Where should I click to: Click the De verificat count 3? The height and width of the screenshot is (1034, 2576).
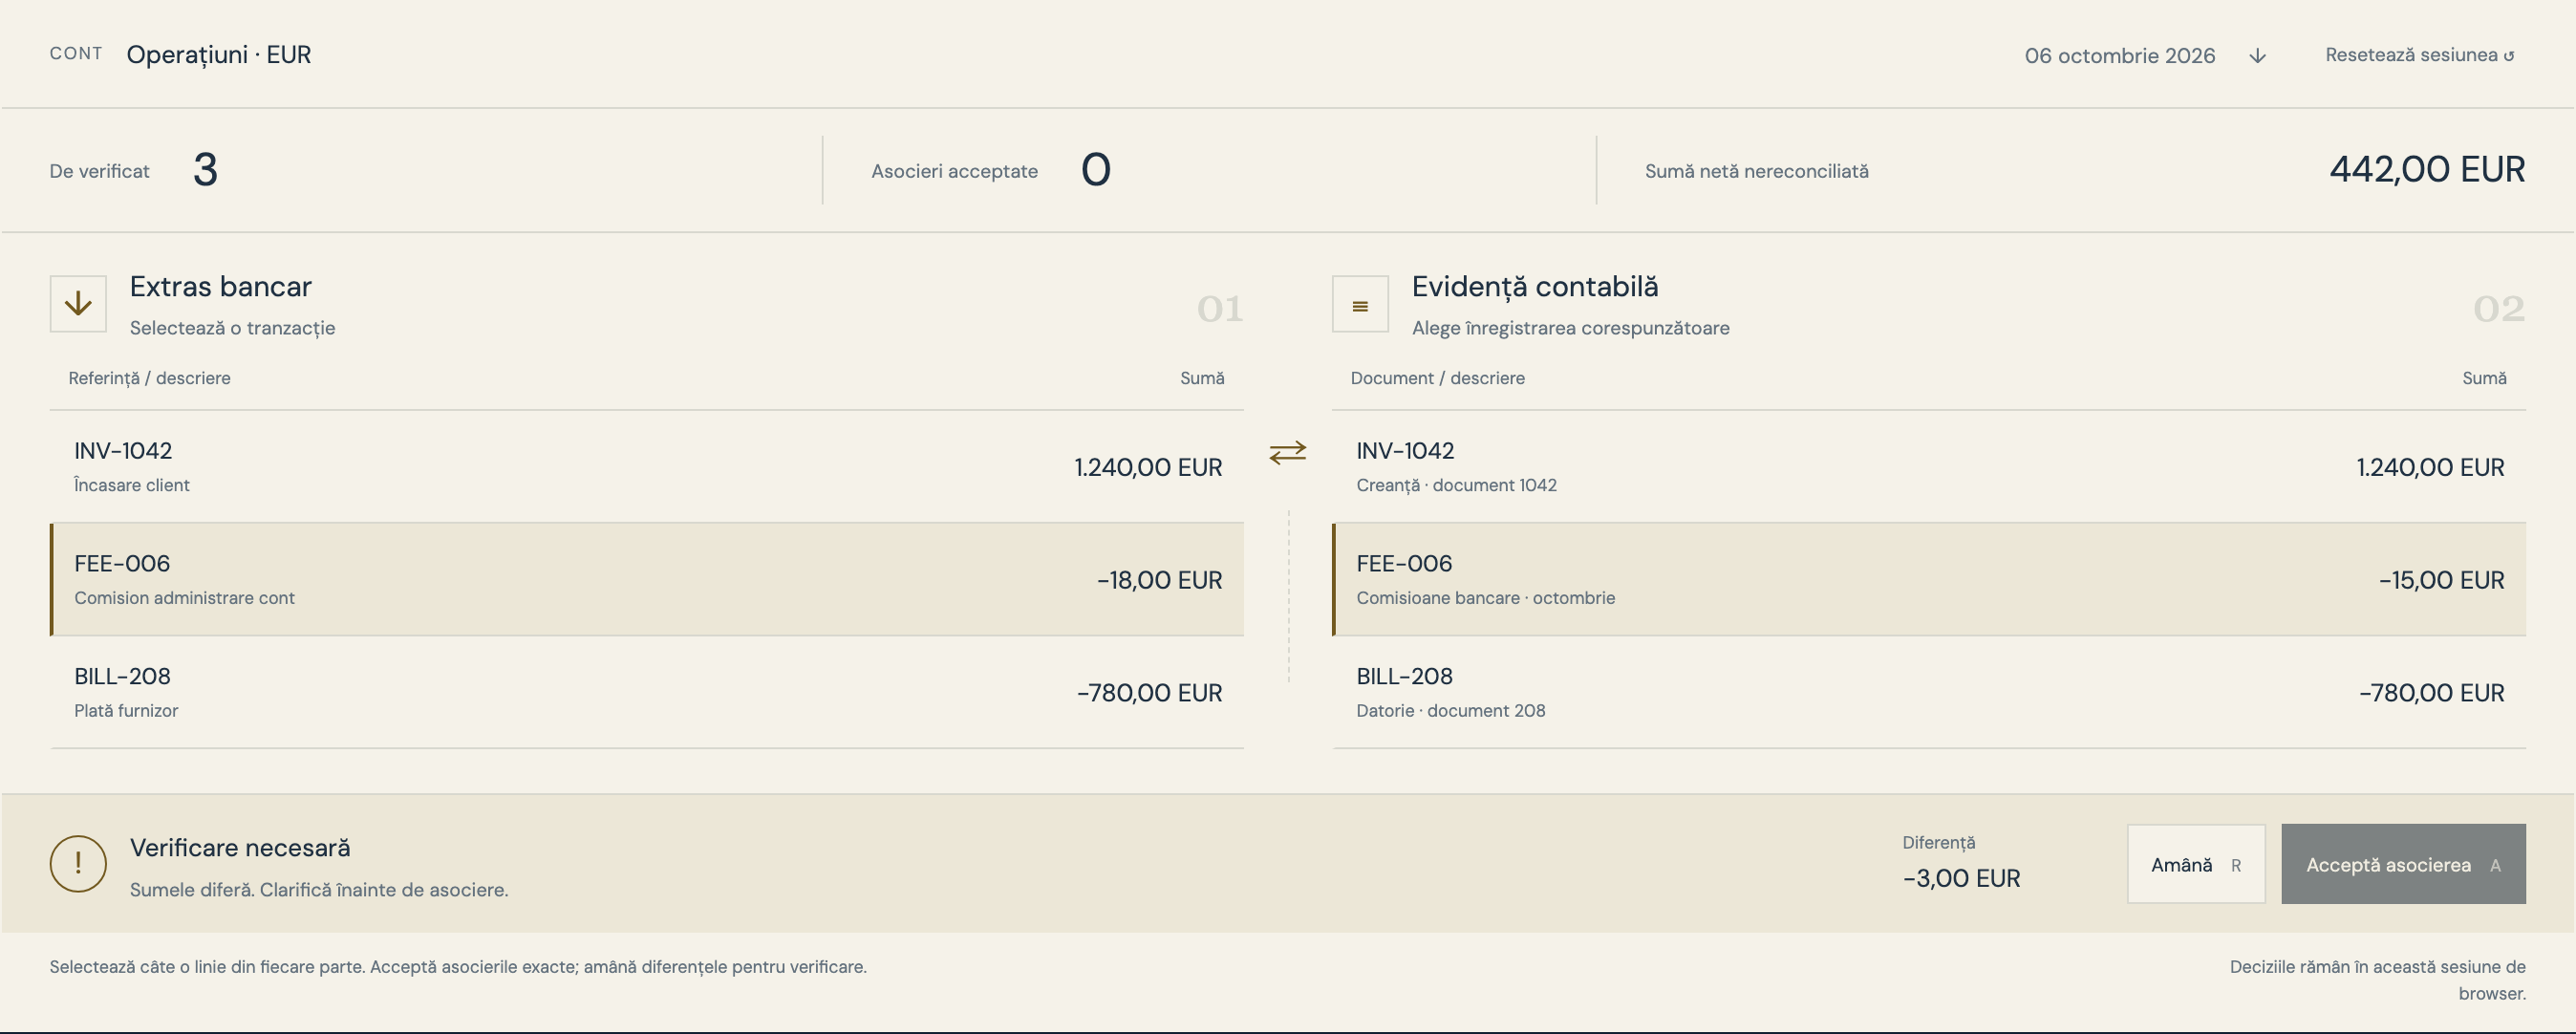coord(205,170)
